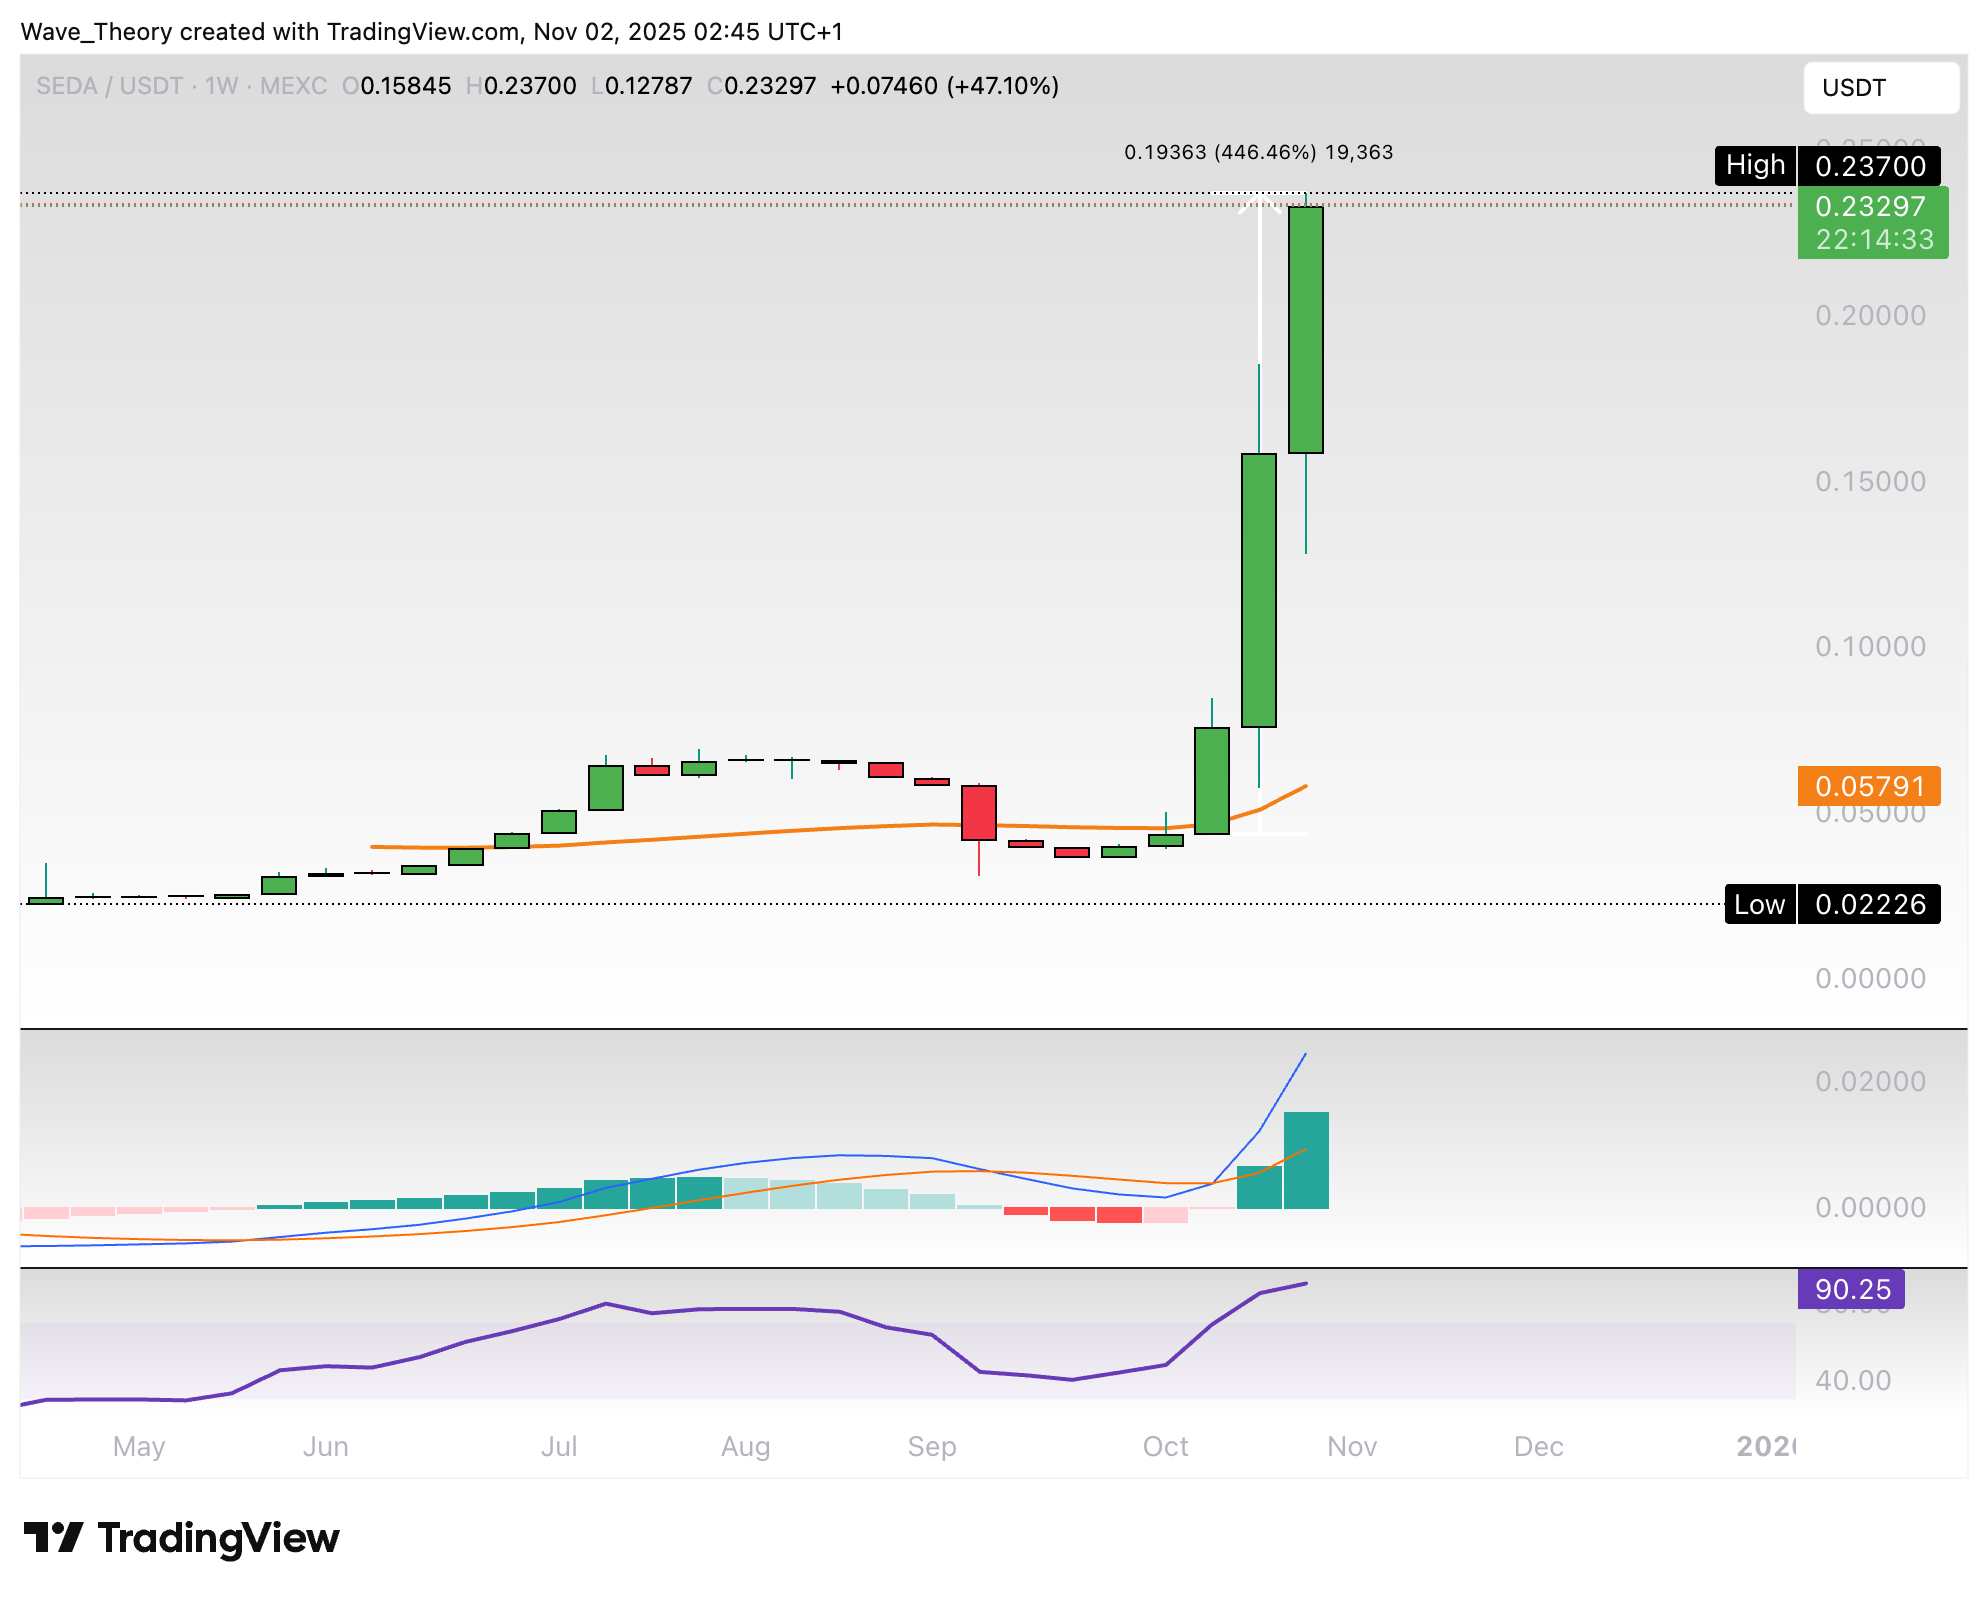Click the SEDA / USDT symbol title
The height and width of the screenshot is (1598, 1988).
109,86
